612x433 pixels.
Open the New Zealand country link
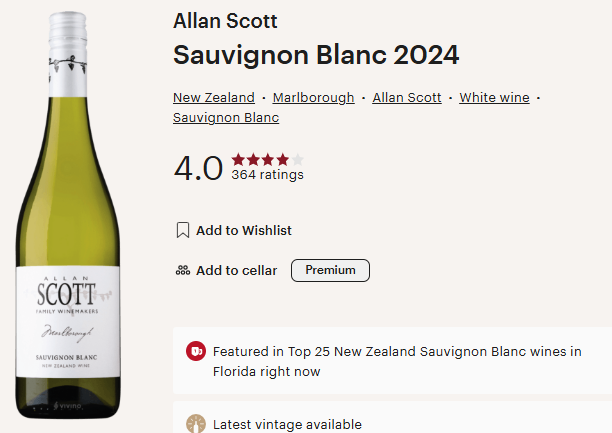click(x=214, y=98)
